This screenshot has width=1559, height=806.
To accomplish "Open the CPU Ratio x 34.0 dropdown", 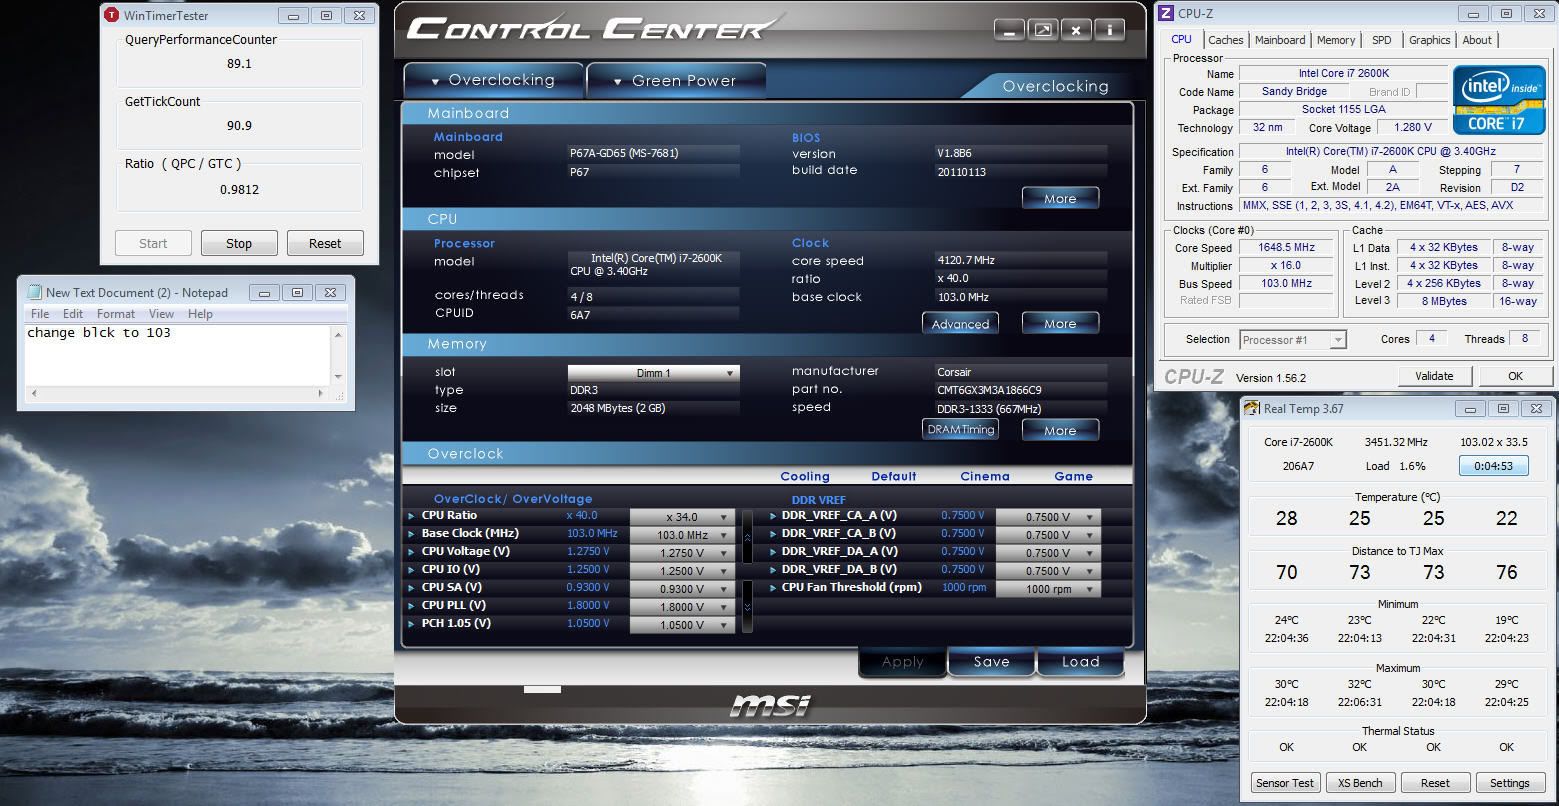I will click(x=682, y=517).
